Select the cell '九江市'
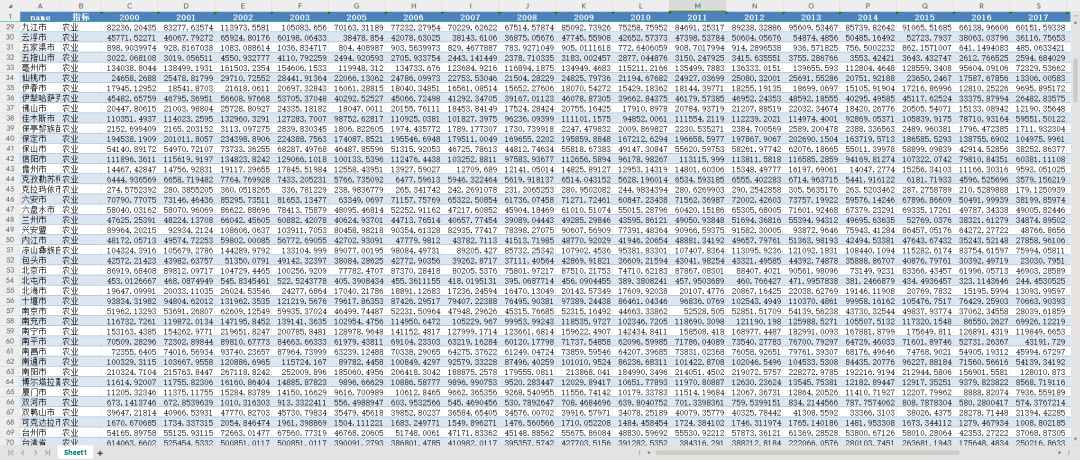Screen dimensions: 1080x460 [x=40, y=27]
